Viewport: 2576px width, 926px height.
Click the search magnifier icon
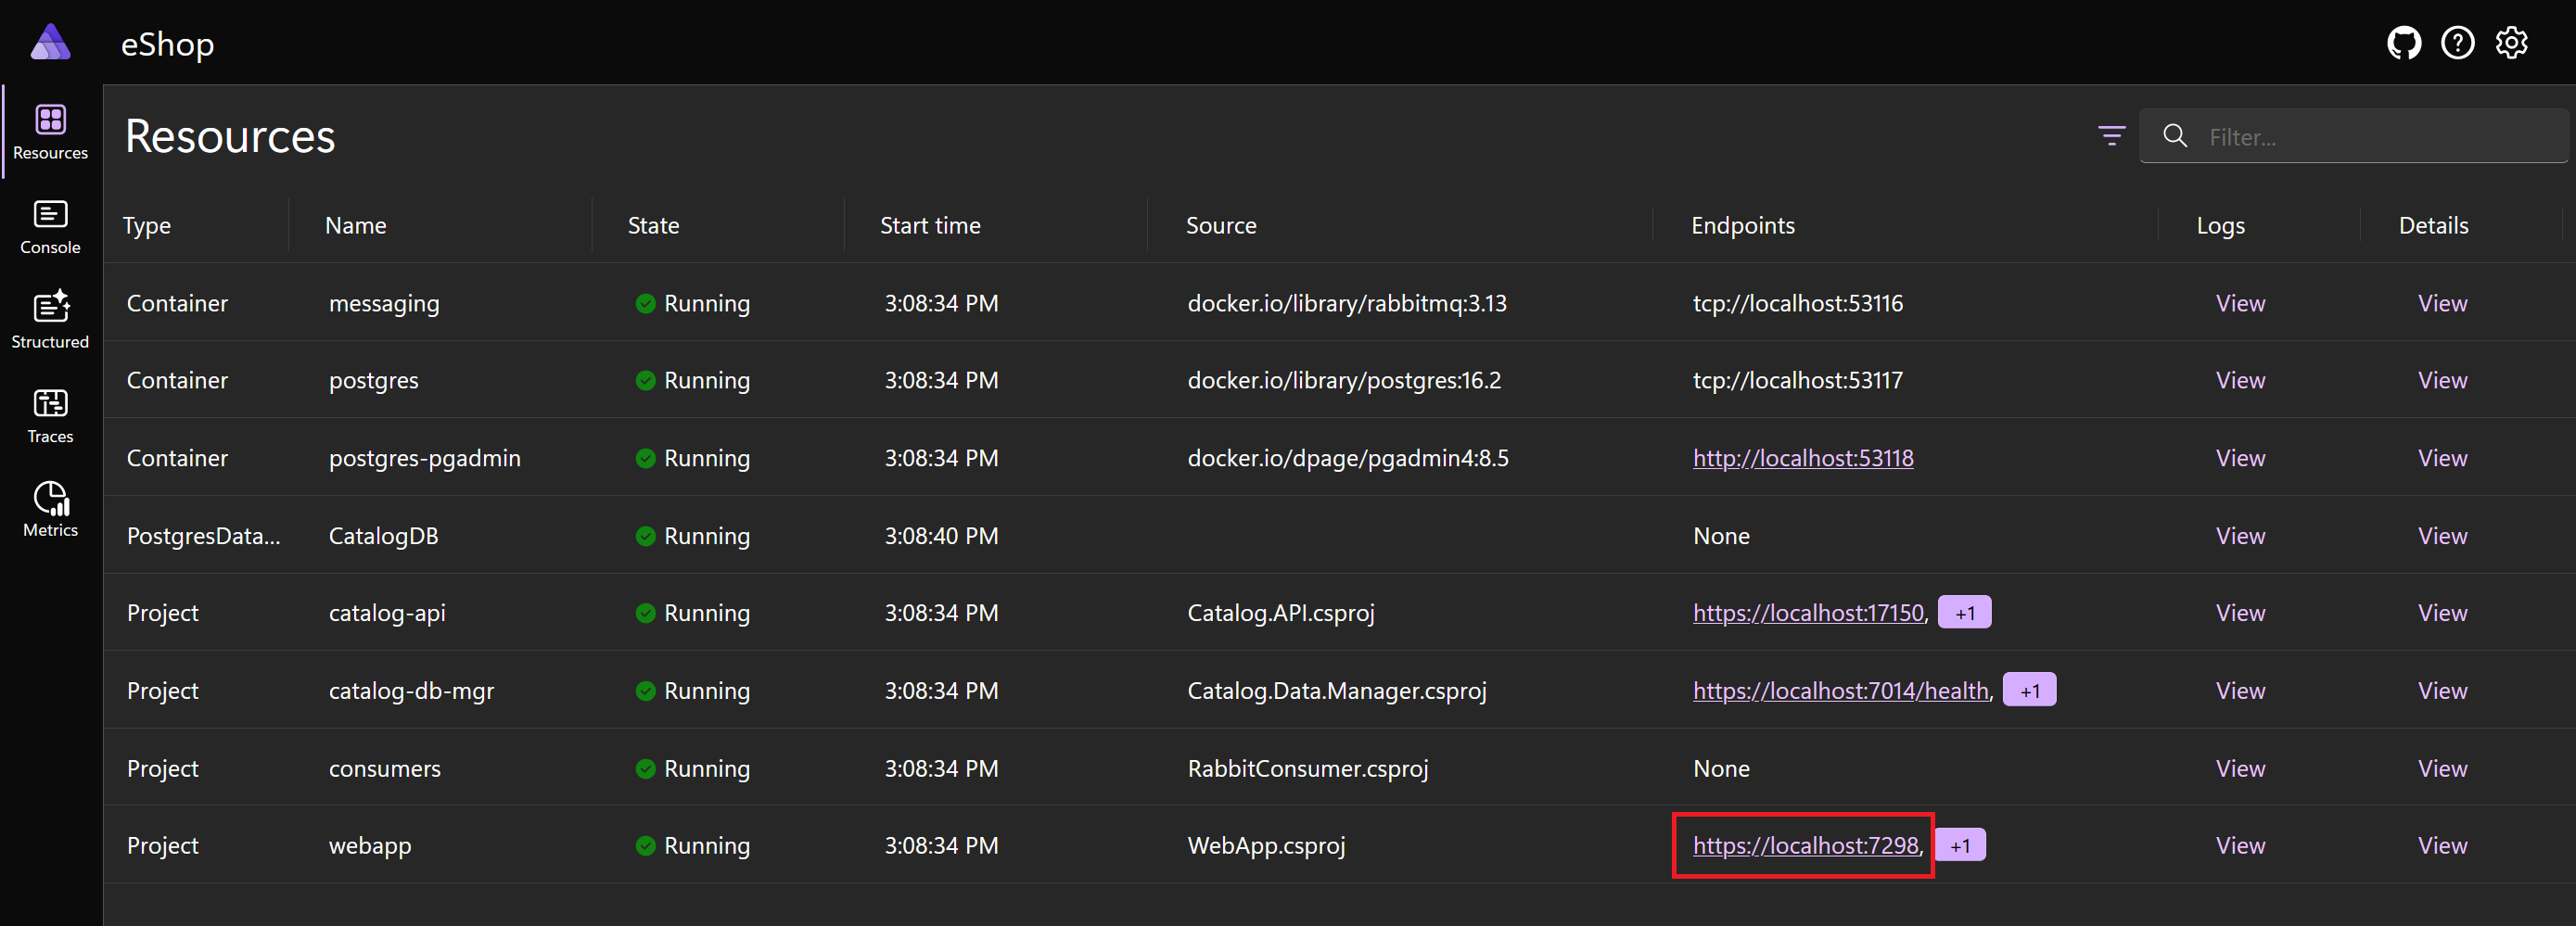[2174, 136]
